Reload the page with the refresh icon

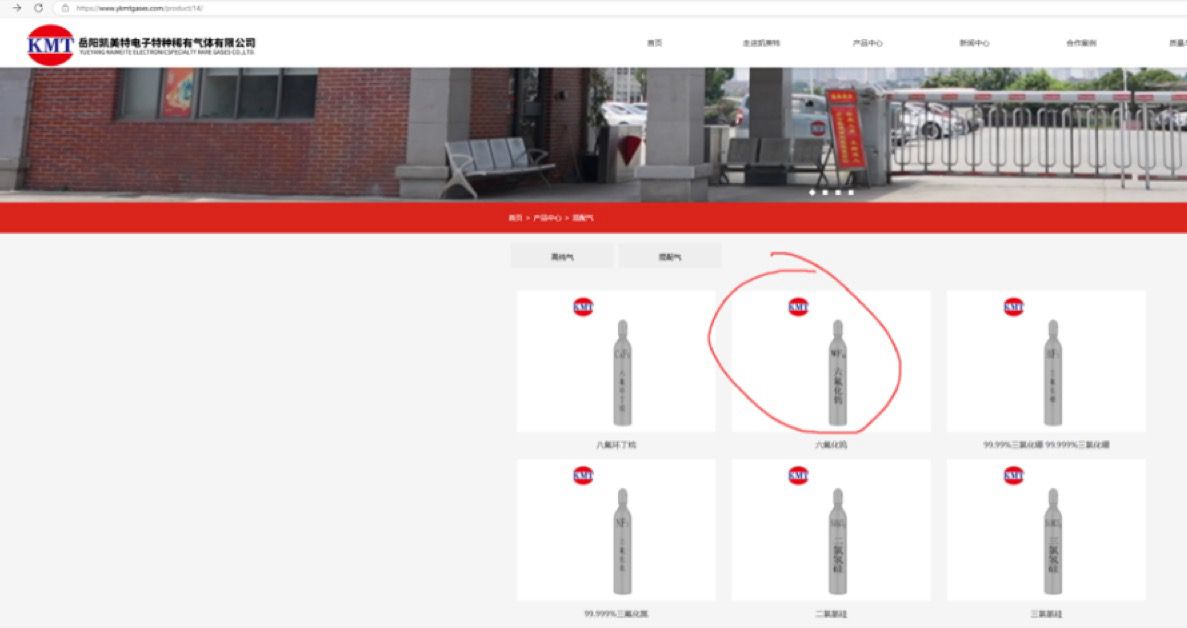pos(39,8)
